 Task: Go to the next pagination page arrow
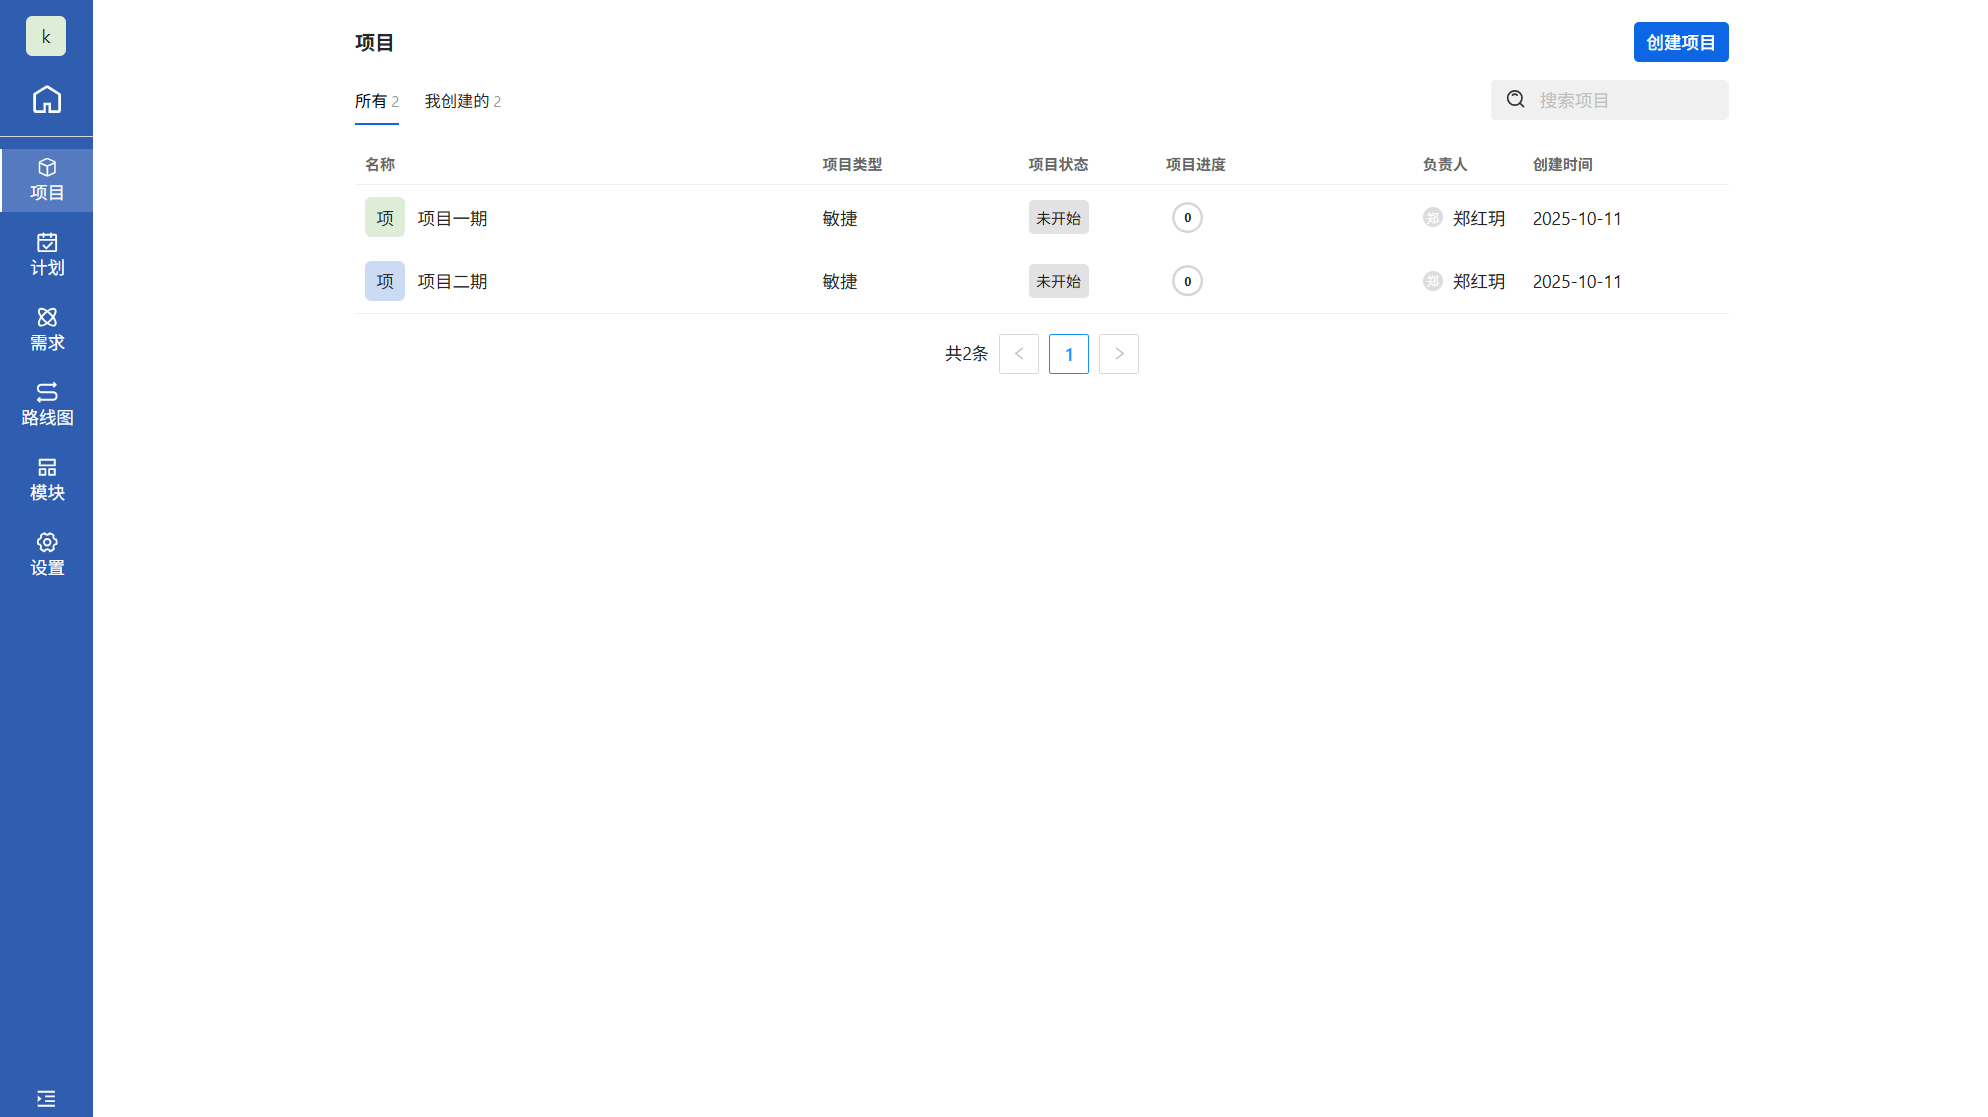(x=1119, y=354)
